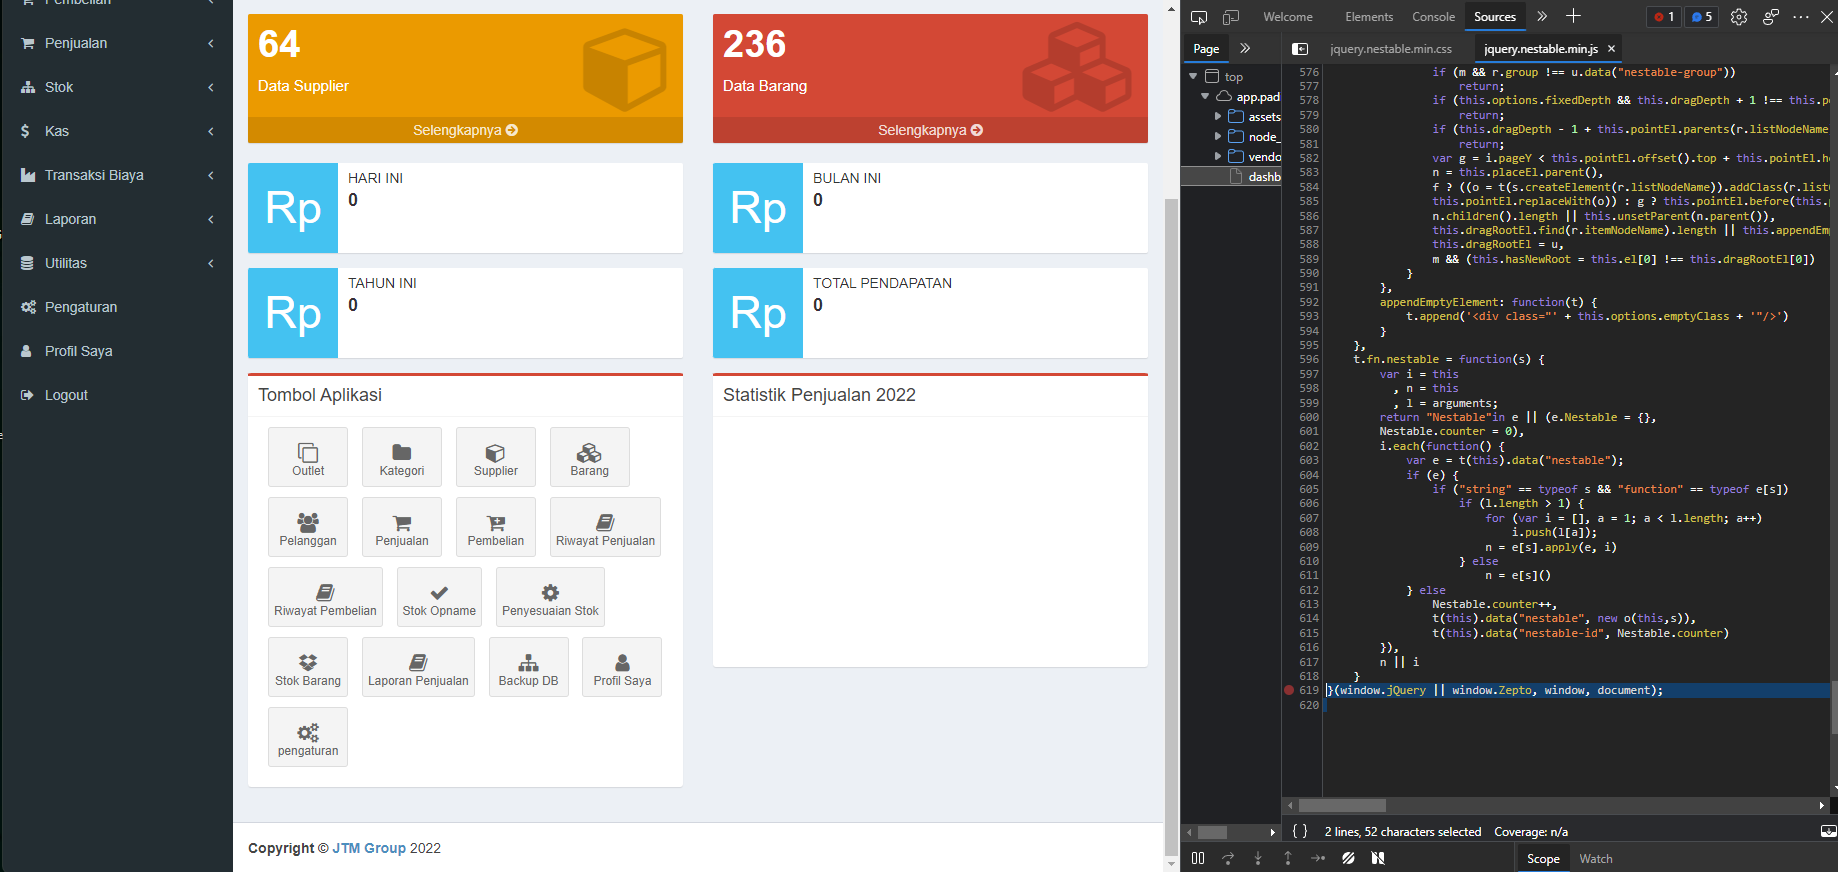Click the step icon in debugger toolbar
Viewport: 1838px width, 872px height.
pos(1318,858)
